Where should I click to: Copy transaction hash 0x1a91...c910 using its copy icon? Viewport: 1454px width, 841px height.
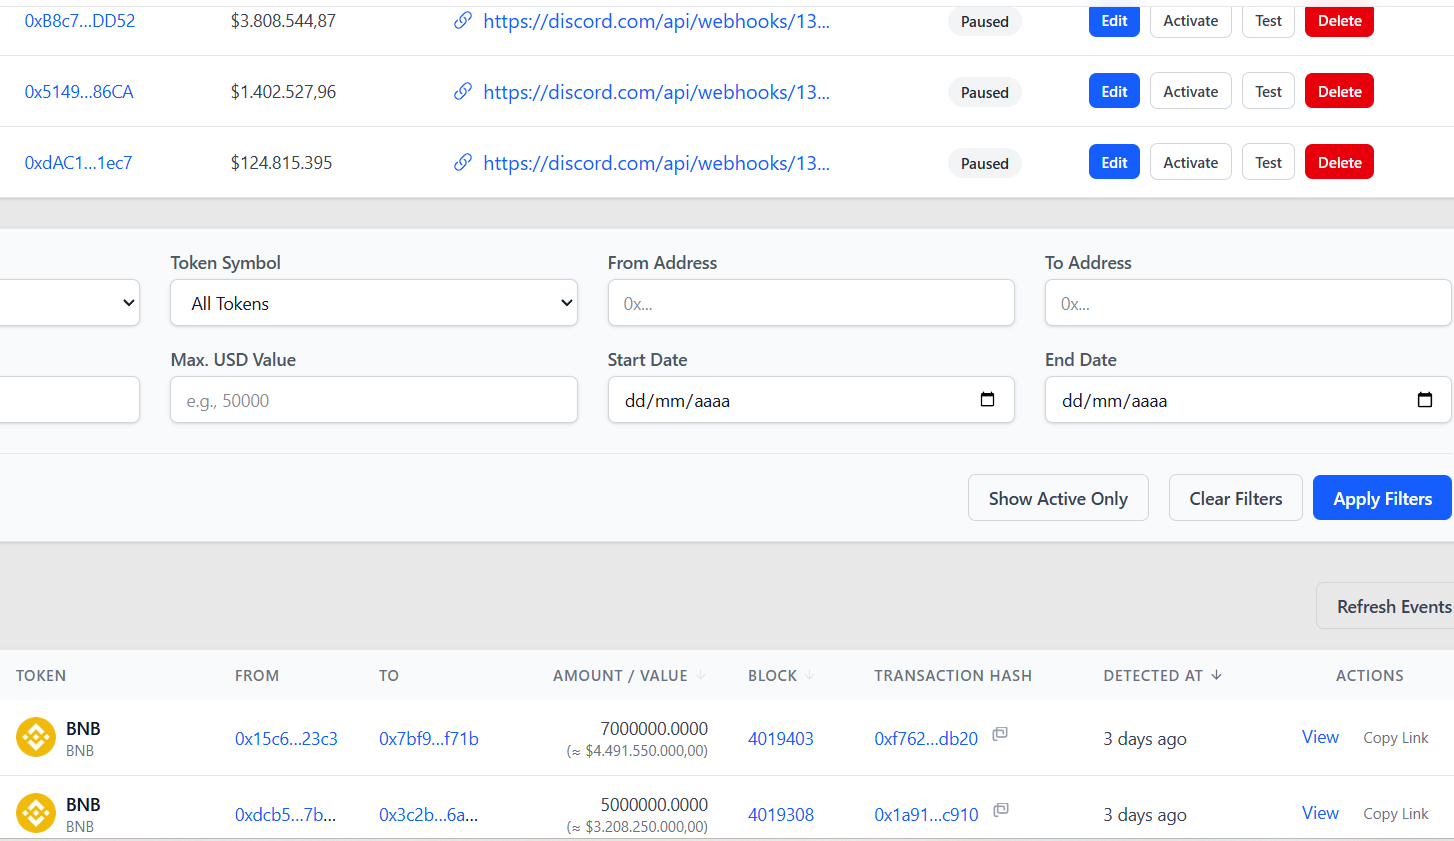coord(1001,809)
